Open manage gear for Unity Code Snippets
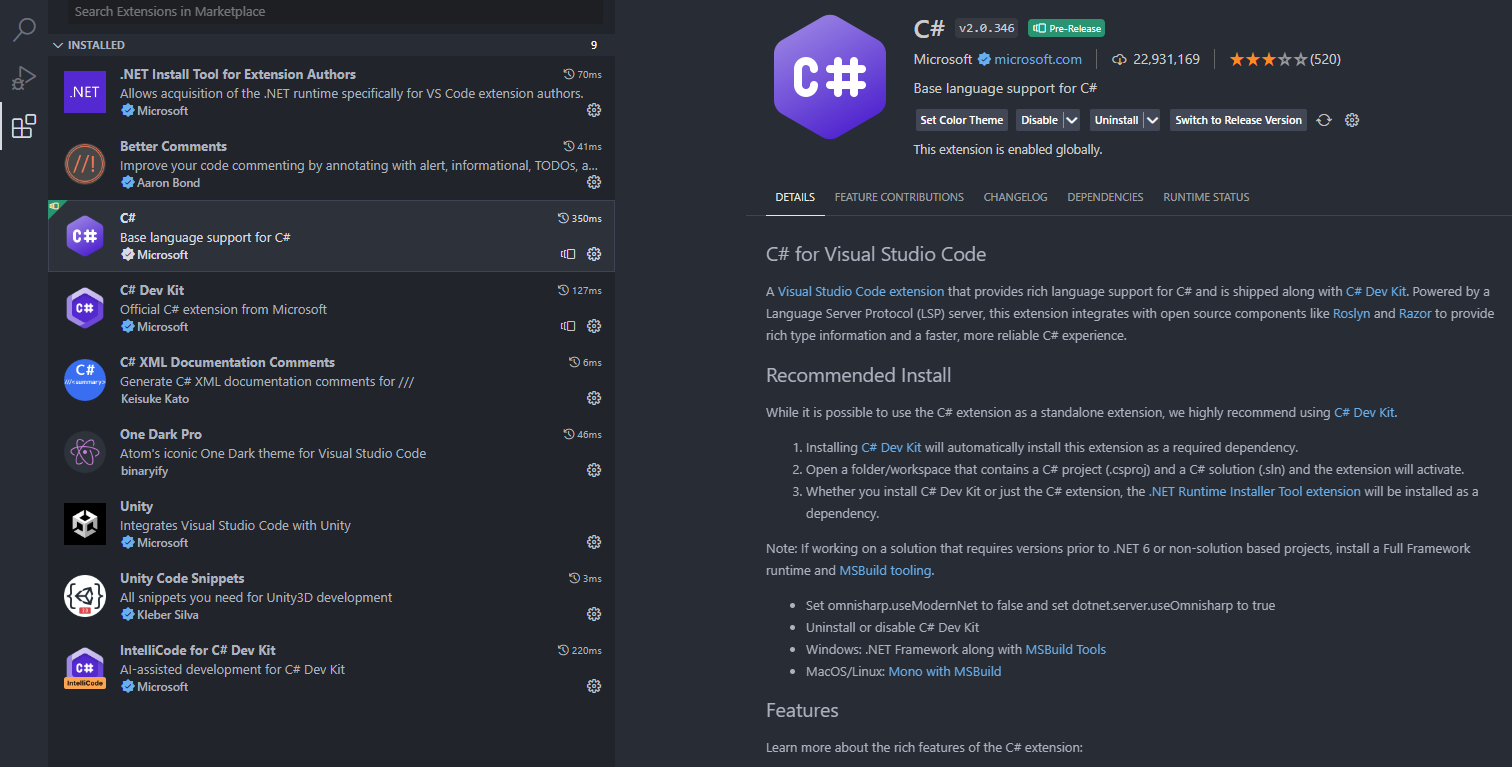The width and height of the screenshot is (1512, 767). (594, 614)
